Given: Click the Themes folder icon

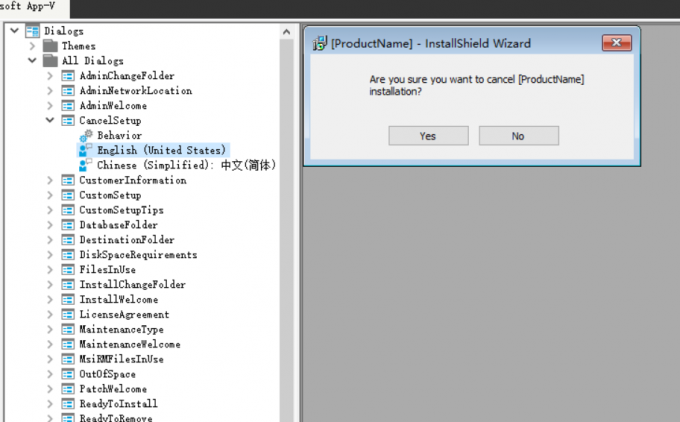Looking at the screenshot, I should pyautogui.click(x=50, y=46).
